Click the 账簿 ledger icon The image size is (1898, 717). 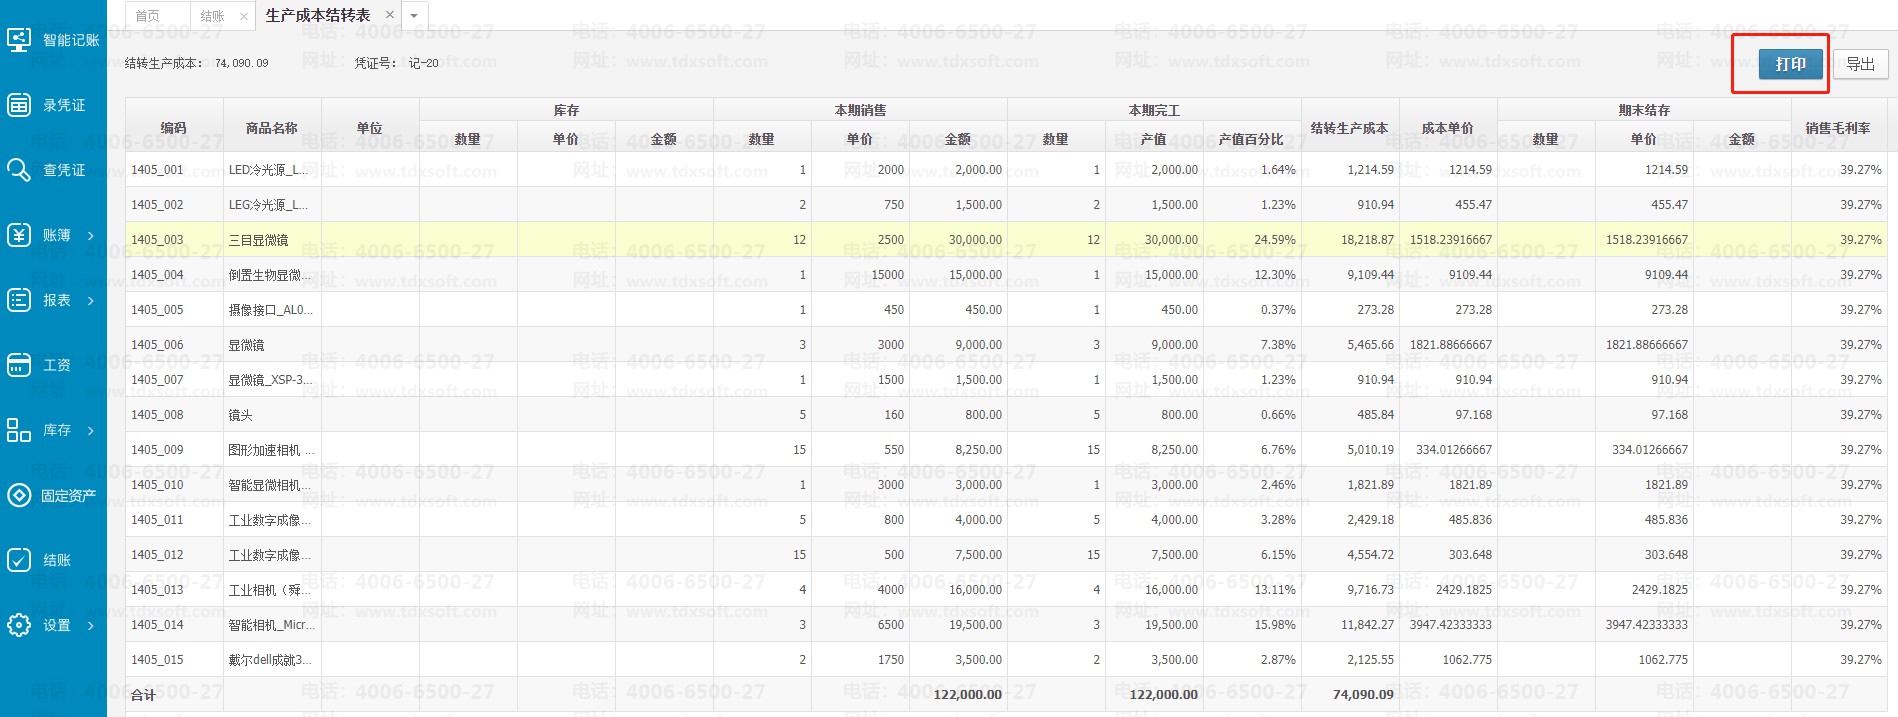pos(19,235)
